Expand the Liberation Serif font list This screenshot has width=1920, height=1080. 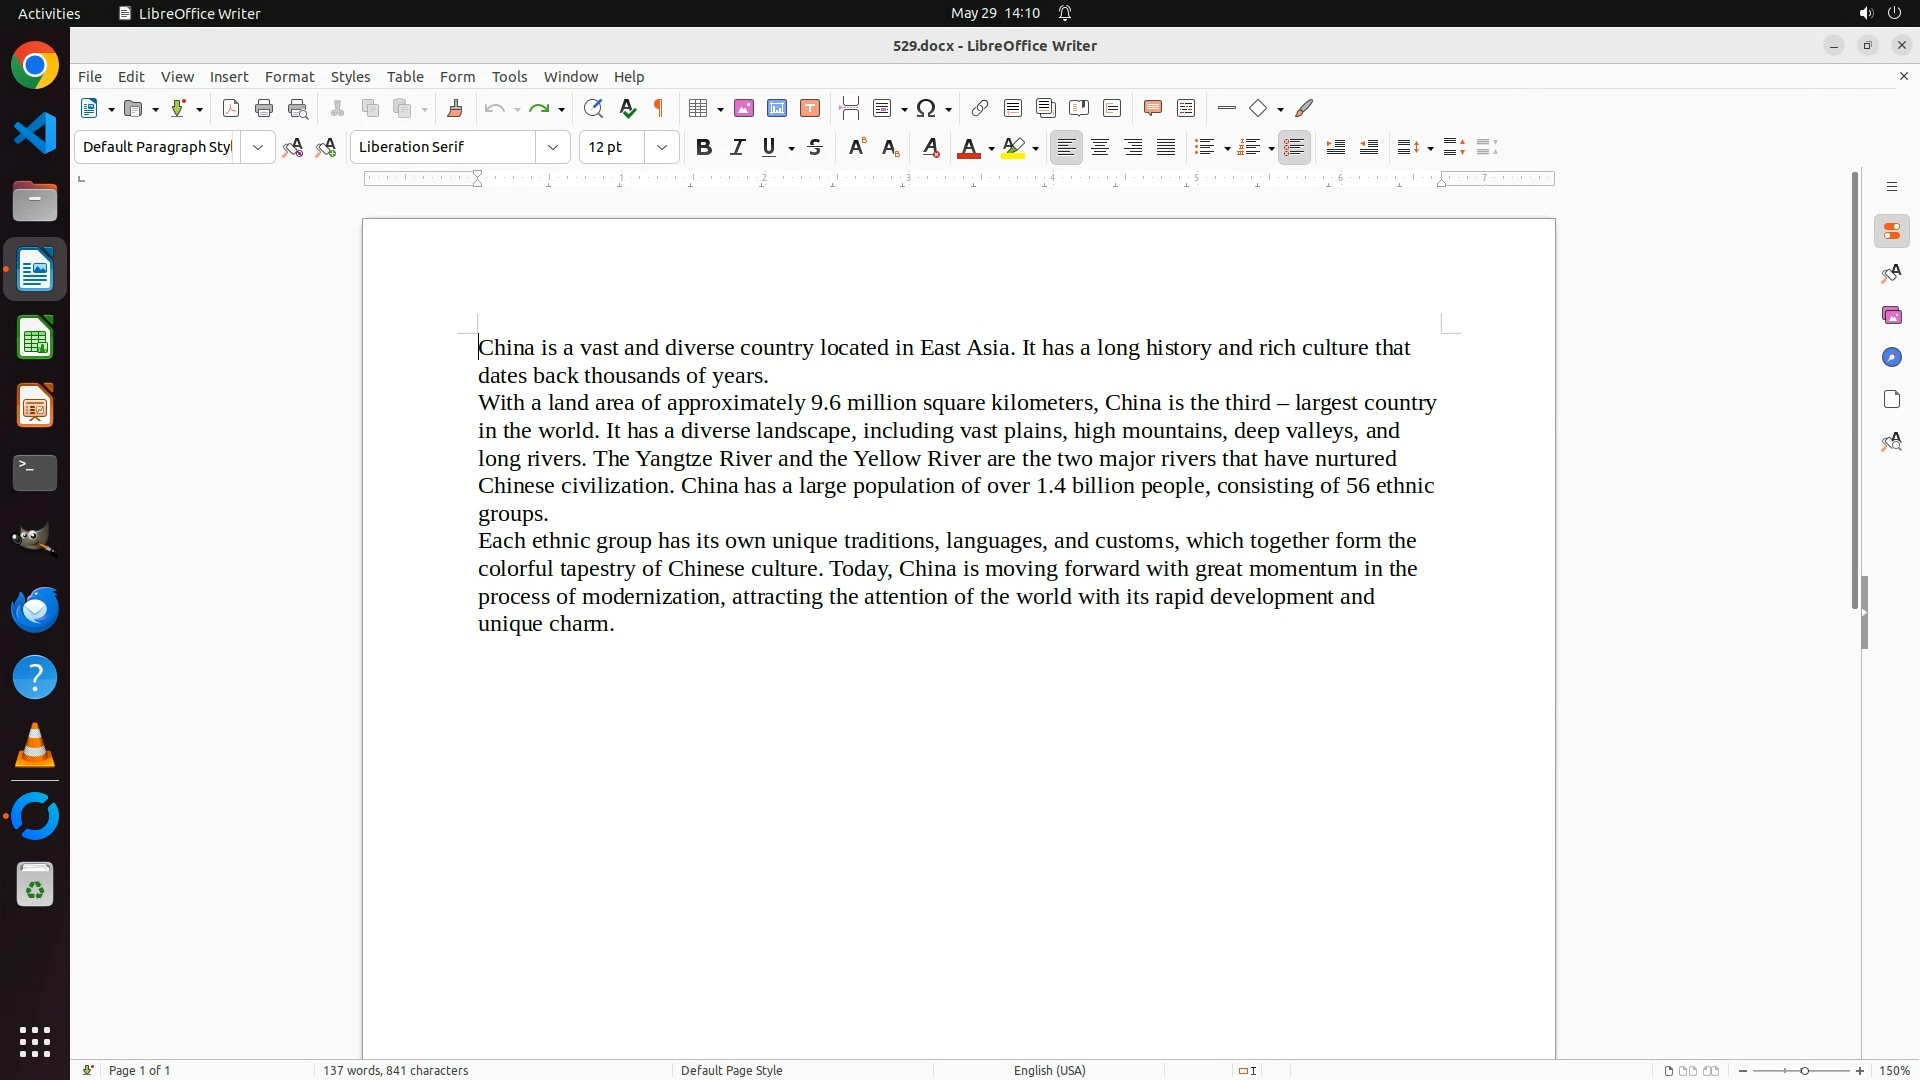click(x=553, y=147)
